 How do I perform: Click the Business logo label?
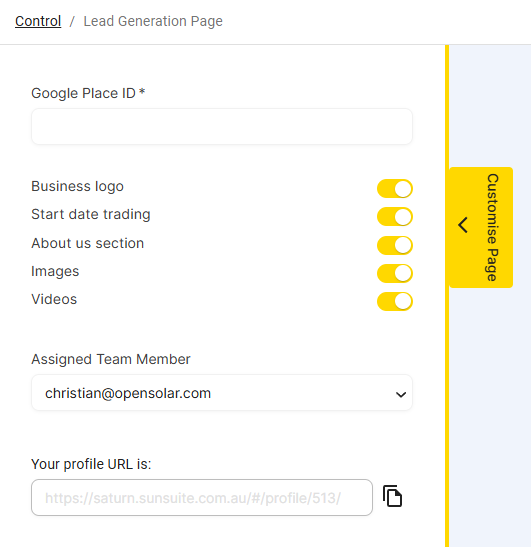[x=77, y=186]
